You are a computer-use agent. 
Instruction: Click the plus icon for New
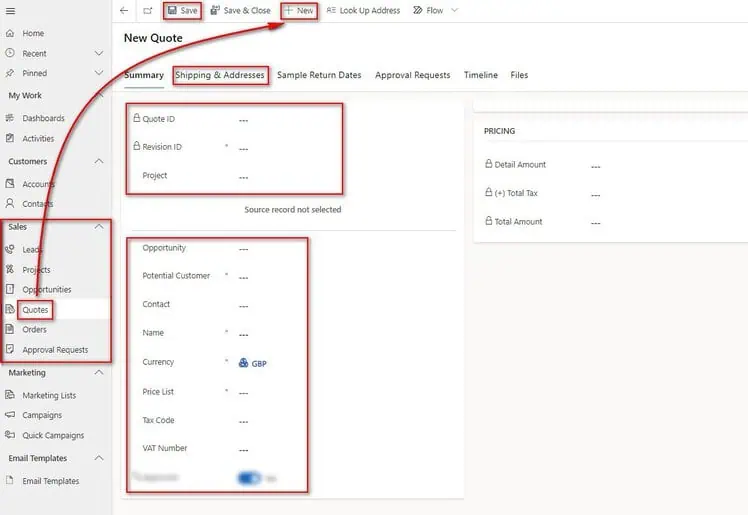pos(288,10)
